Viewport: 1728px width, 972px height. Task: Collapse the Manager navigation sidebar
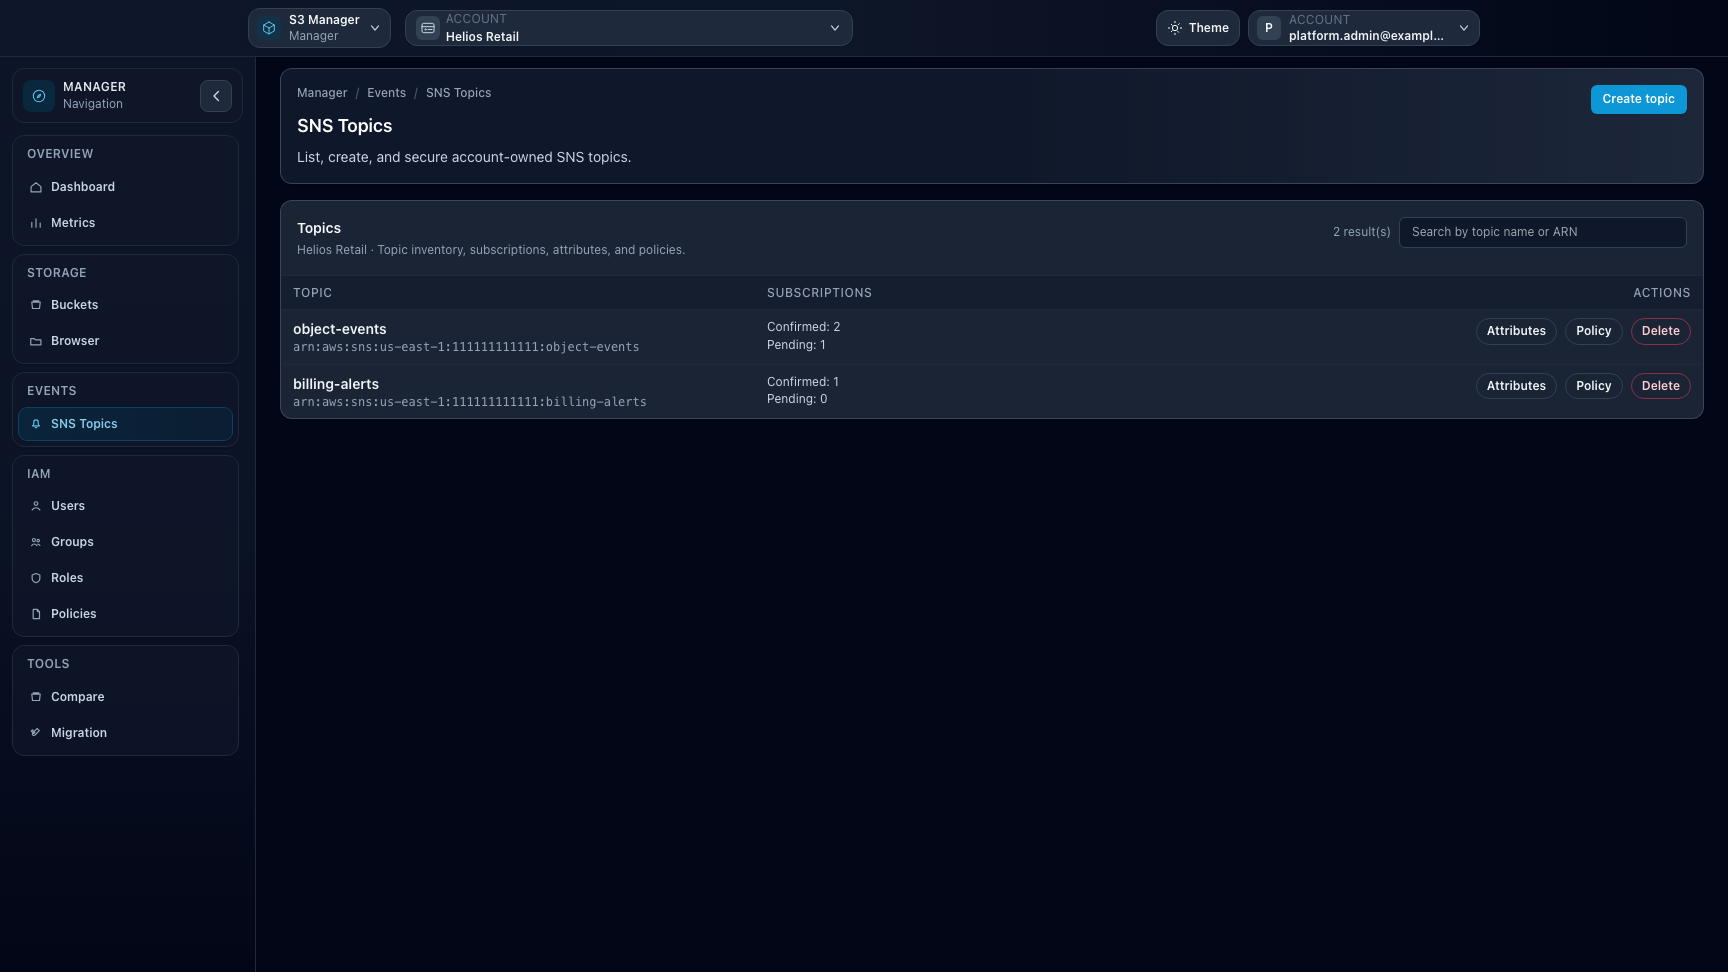pyautogui.click(x=216, y=95)
